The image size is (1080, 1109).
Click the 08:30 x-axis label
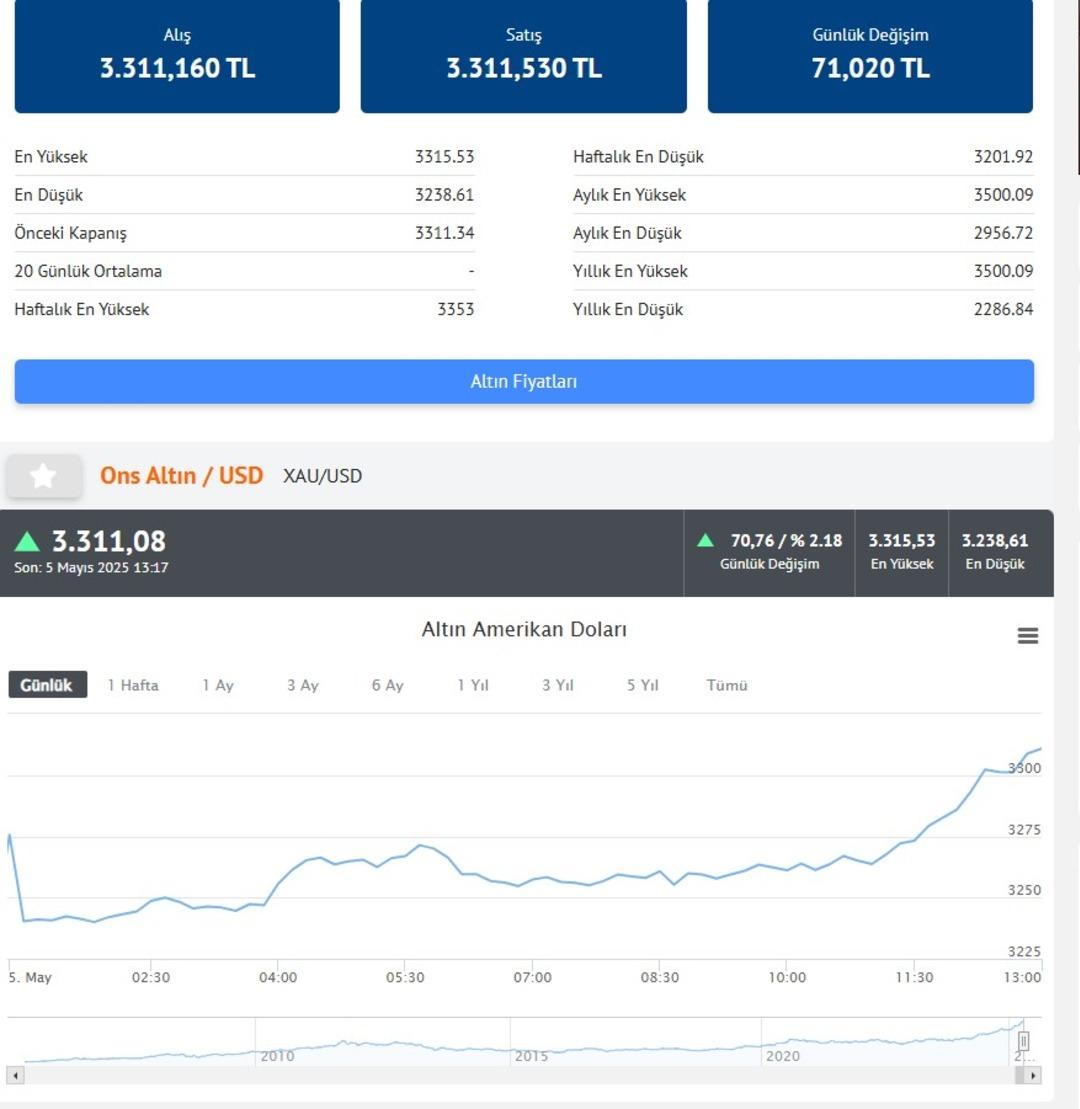pyautogui.click(x=660, y=977)
